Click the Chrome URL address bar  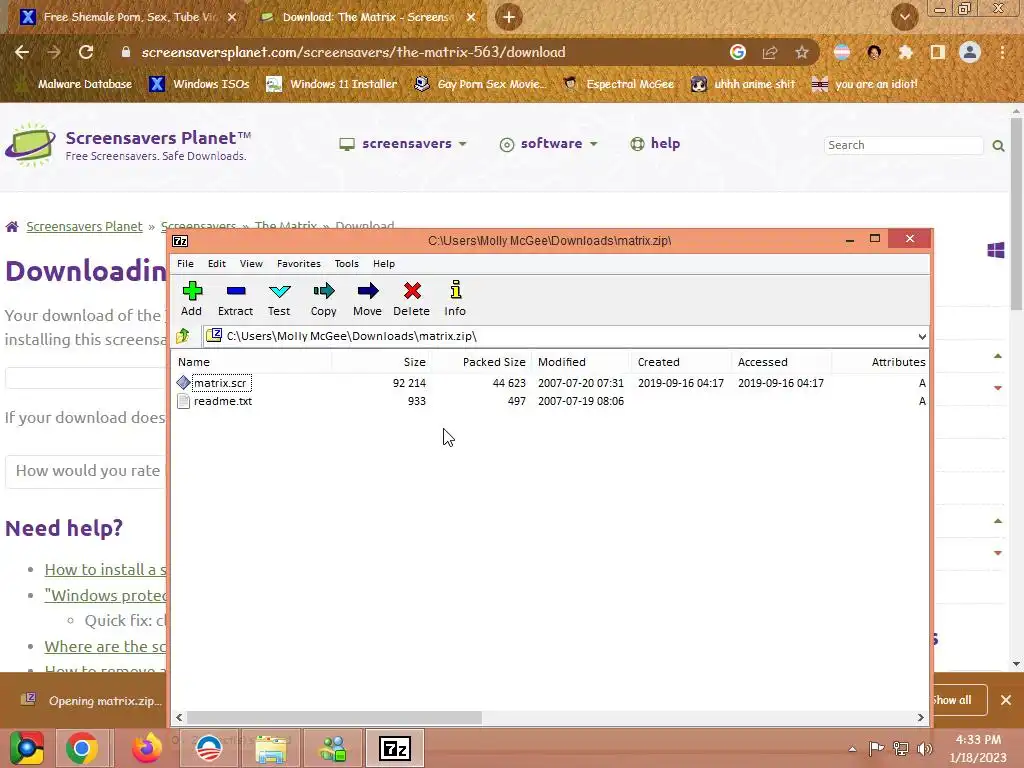418,52
